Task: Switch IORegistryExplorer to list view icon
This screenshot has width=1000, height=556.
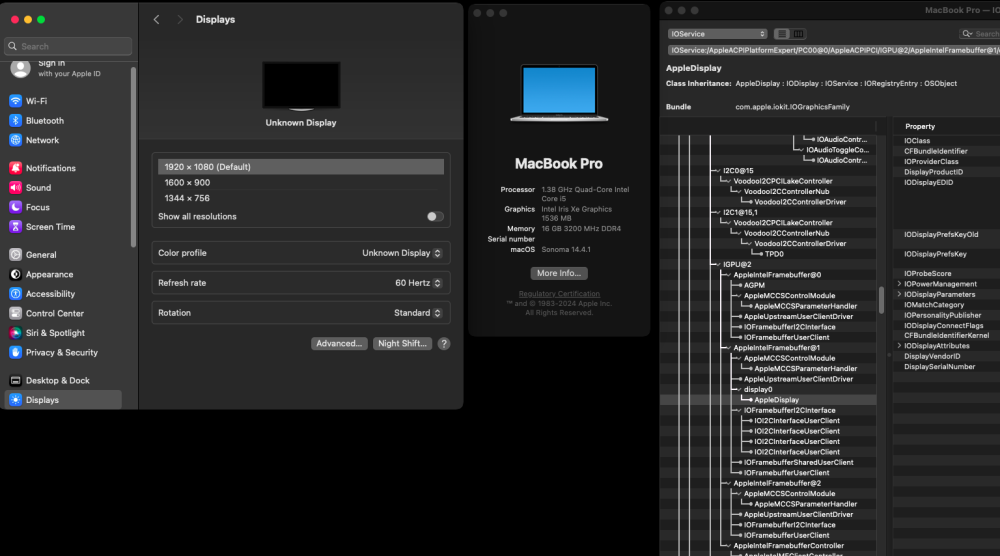Action: (x=782, y=34)
